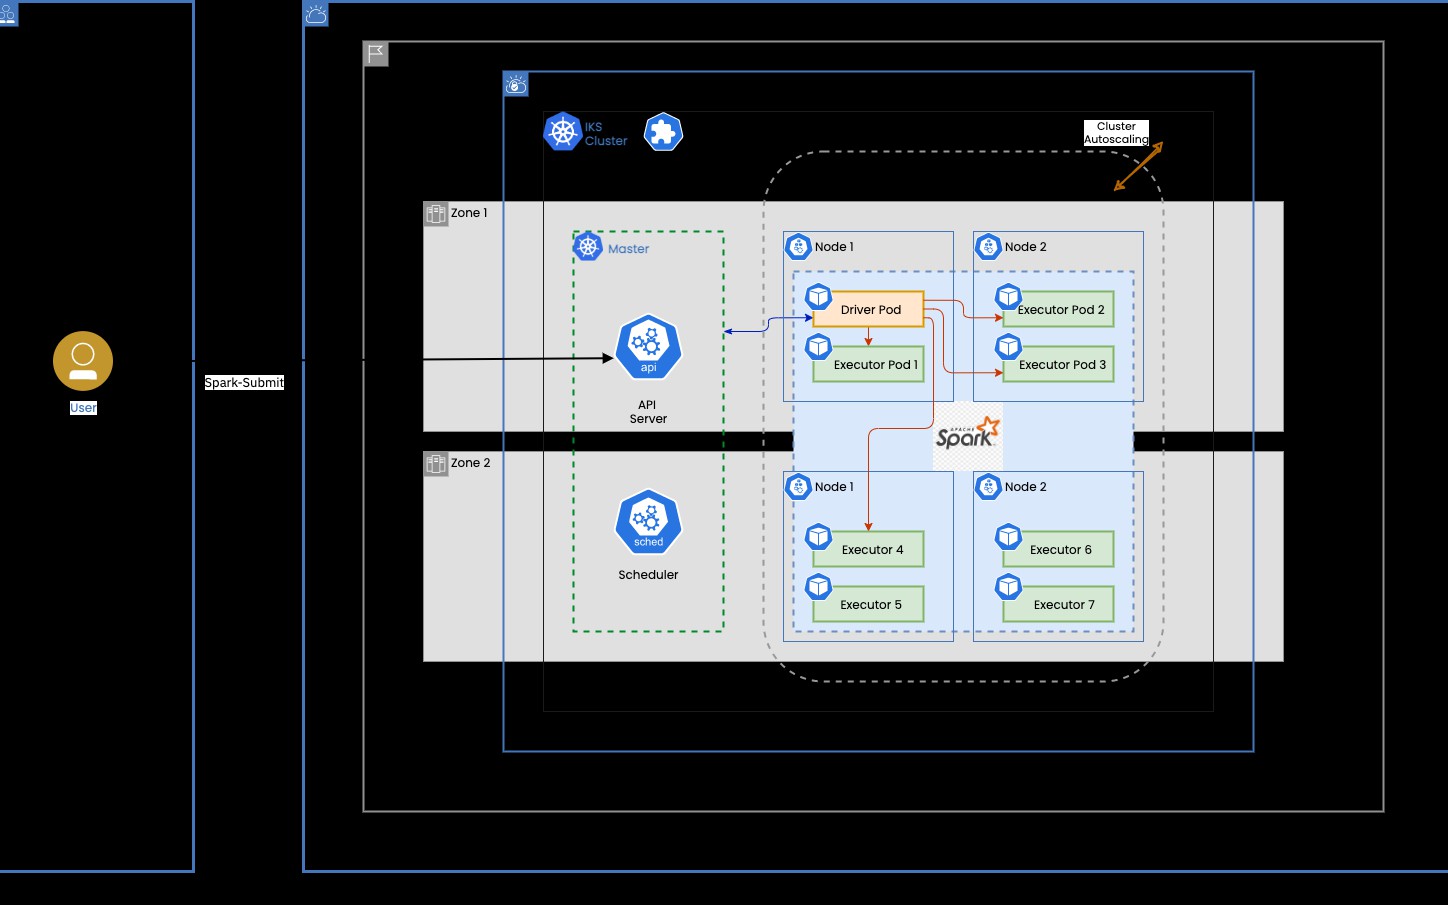Image resolution: width=1448 pixels, height=905 pixels.
Task: Click the Node 2 icon in Zone 1
Action: point(988,246)
